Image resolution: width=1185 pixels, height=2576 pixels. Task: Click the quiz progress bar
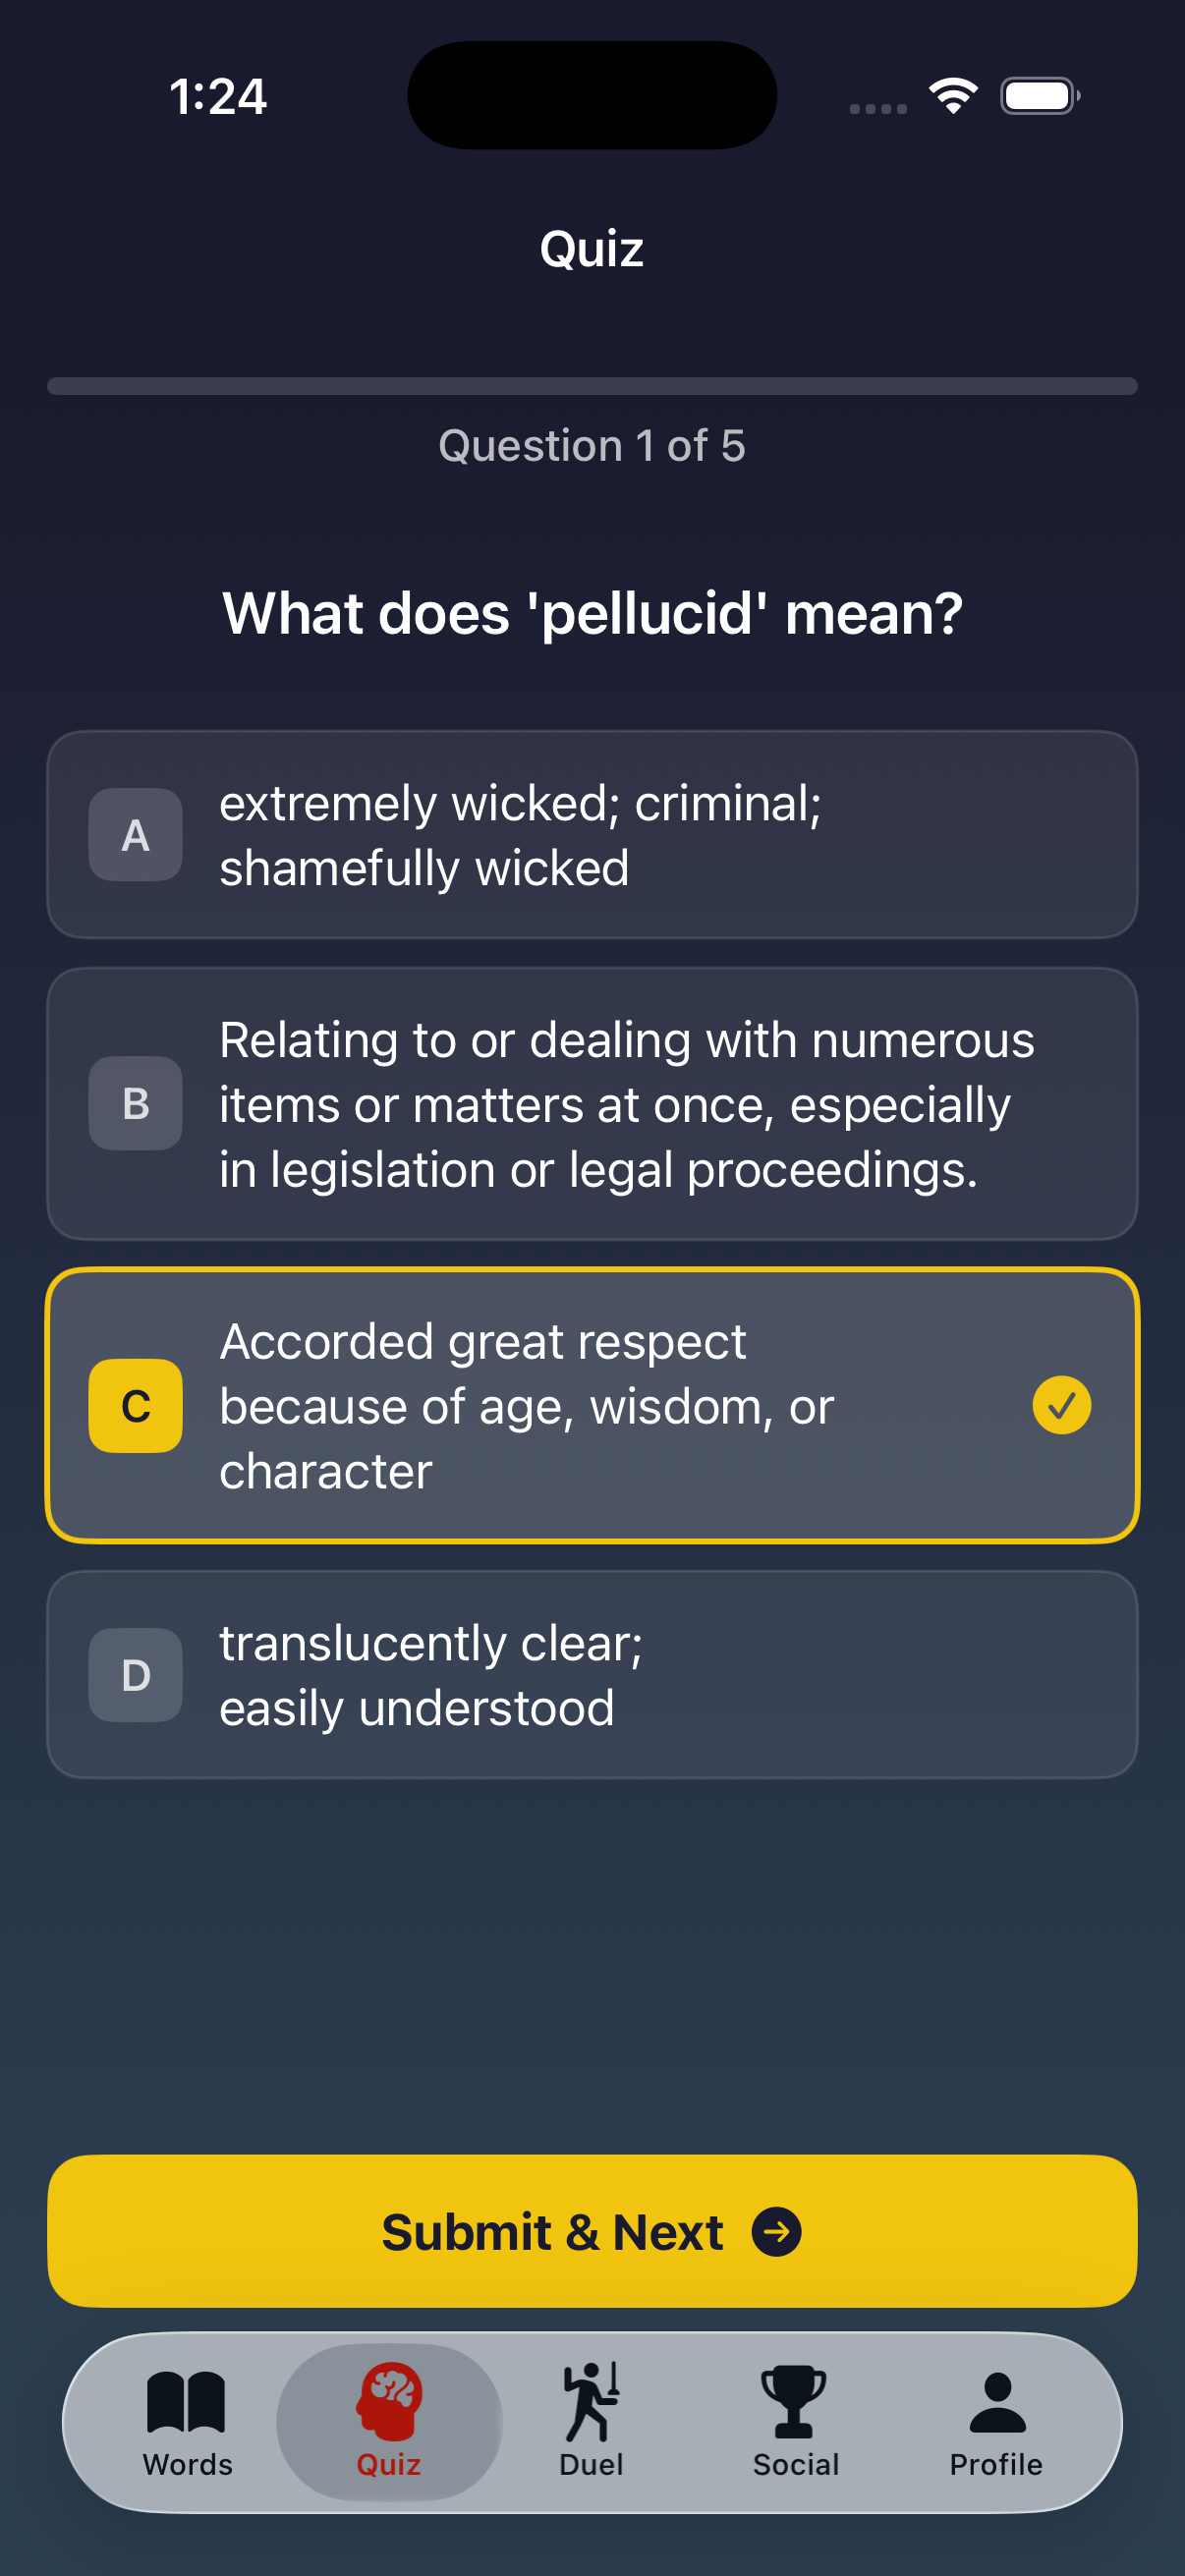592,384
